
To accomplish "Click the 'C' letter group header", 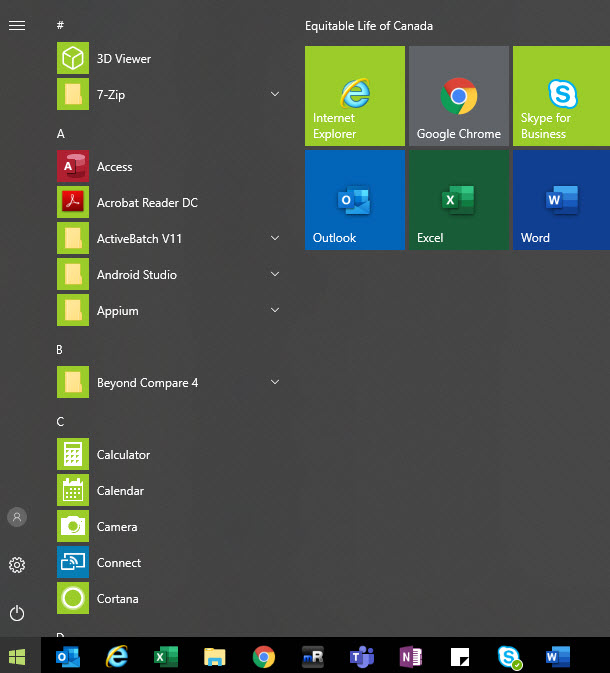I will 60,421.
